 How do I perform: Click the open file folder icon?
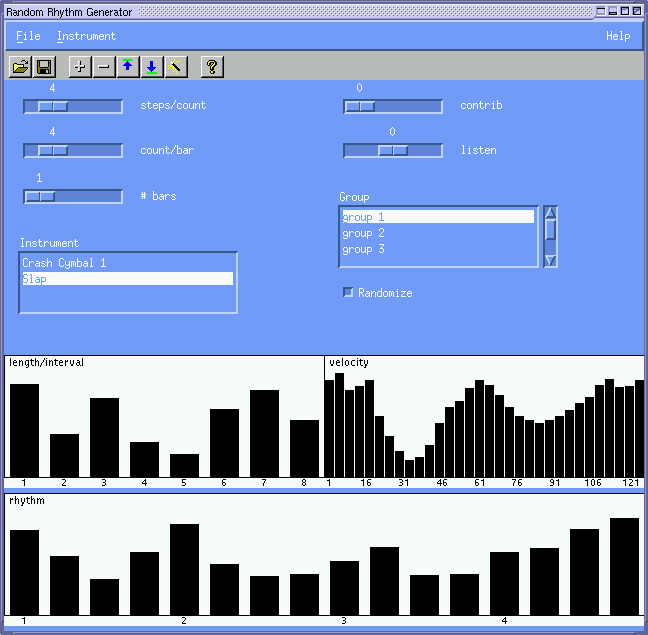pyautogui.click(x=20, y=67)
